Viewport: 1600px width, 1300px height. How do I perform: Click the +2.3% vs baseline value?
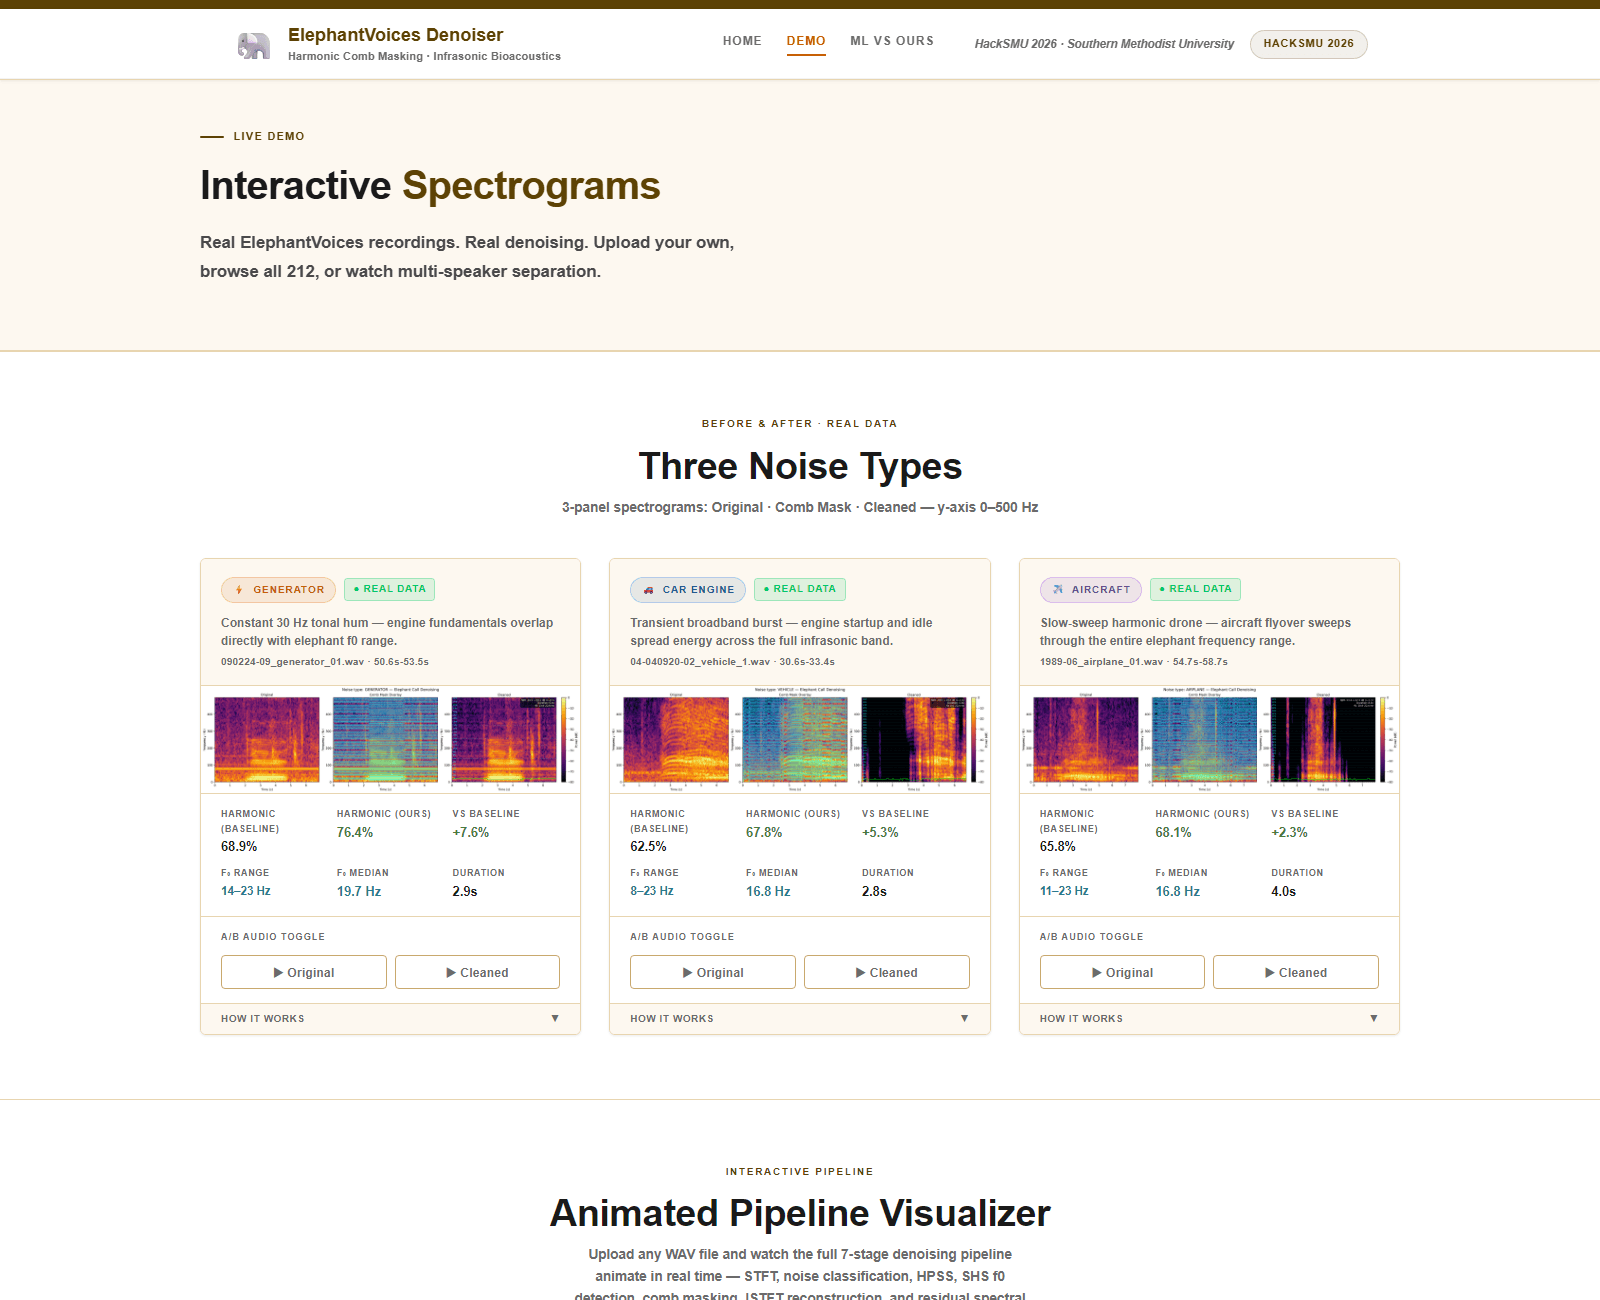pyautogui.click(x=1289, y=832)
